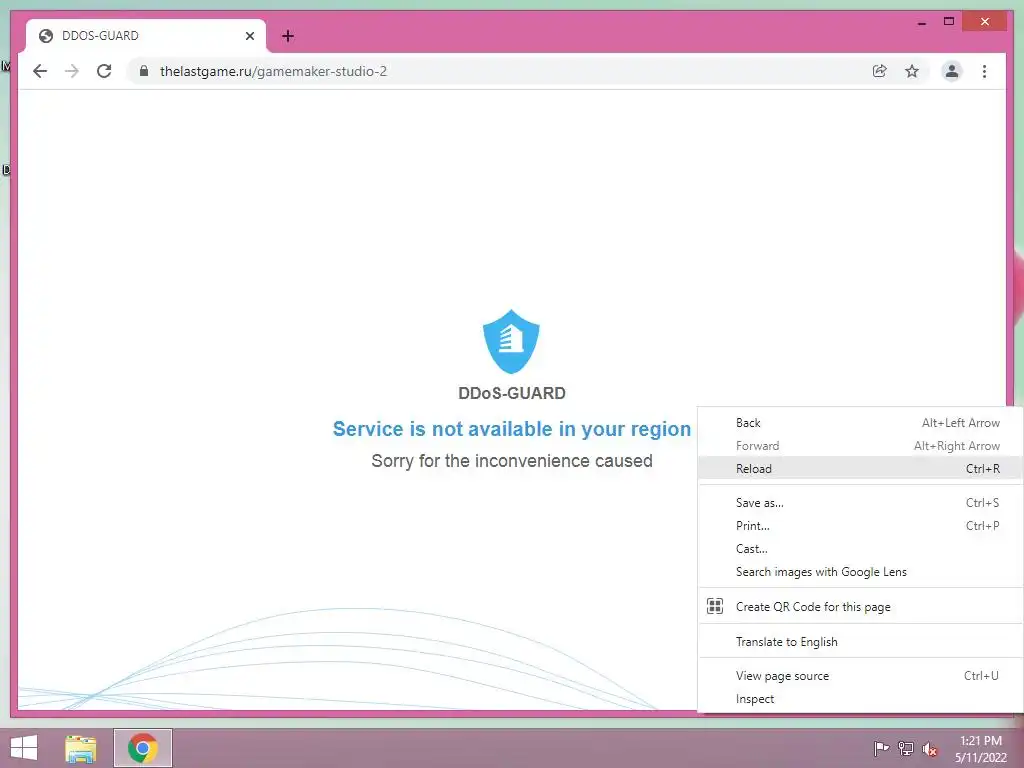Click the Chrome taskbar icon
1024x768 pixels.
143,748
